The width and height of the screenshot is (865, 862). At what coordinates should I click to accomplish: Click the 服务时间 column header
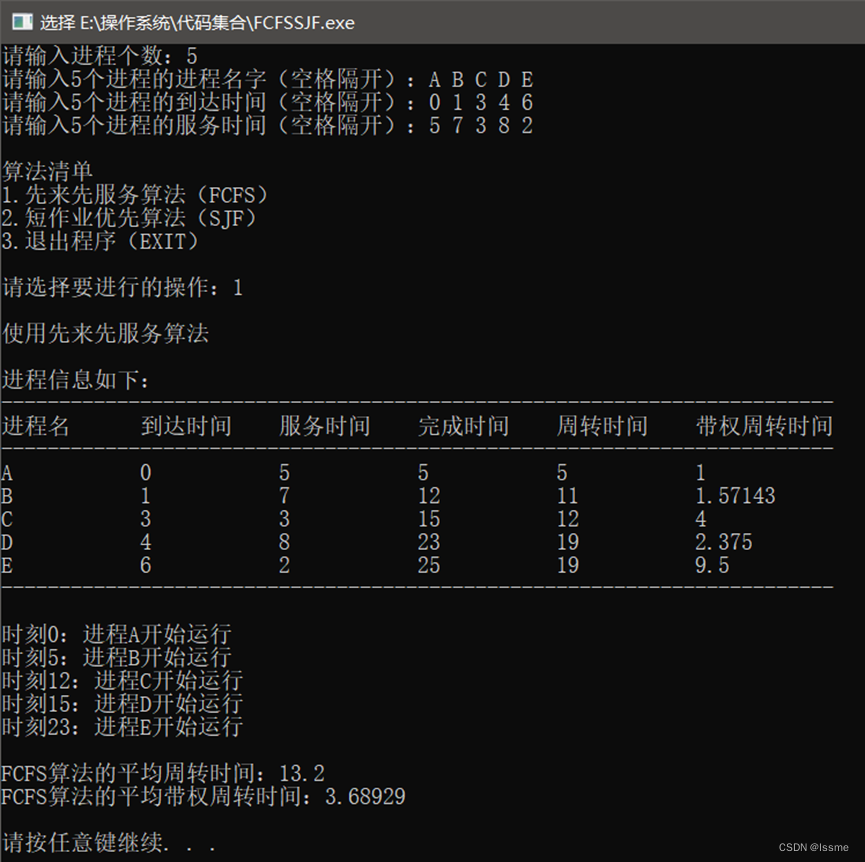pyautogui.click(x=325, y=426)
